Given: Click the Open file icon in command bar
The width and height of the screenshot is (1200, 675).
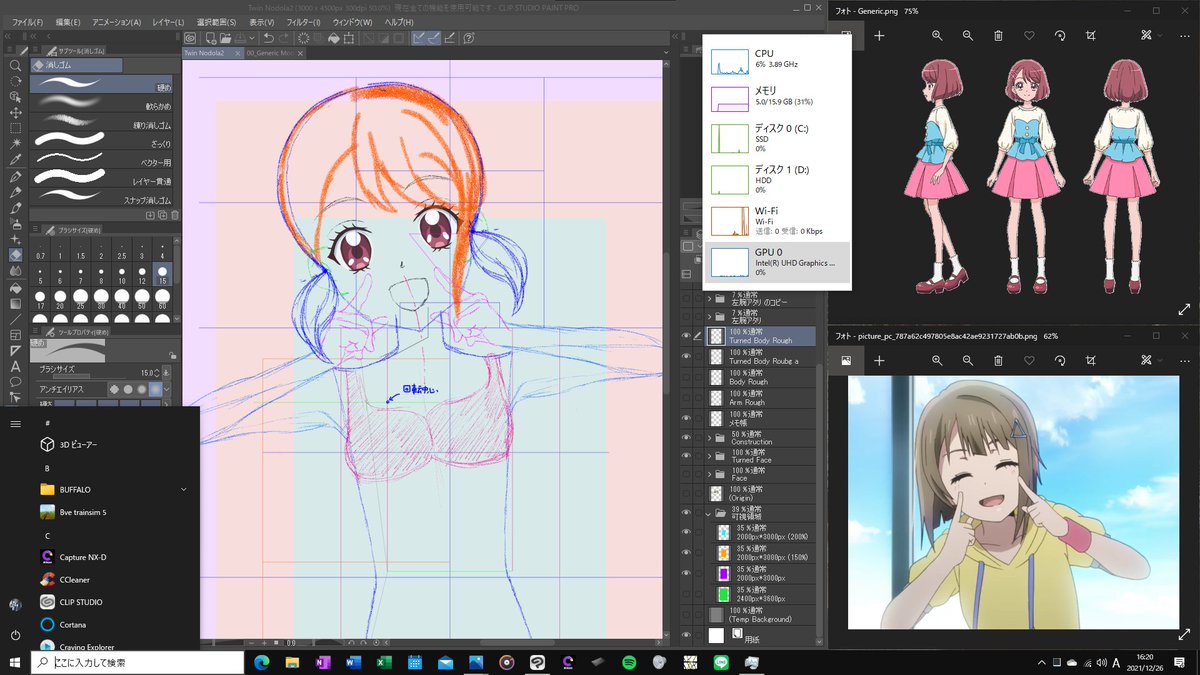Looking at the screenshot, I should tap(223, 38).
